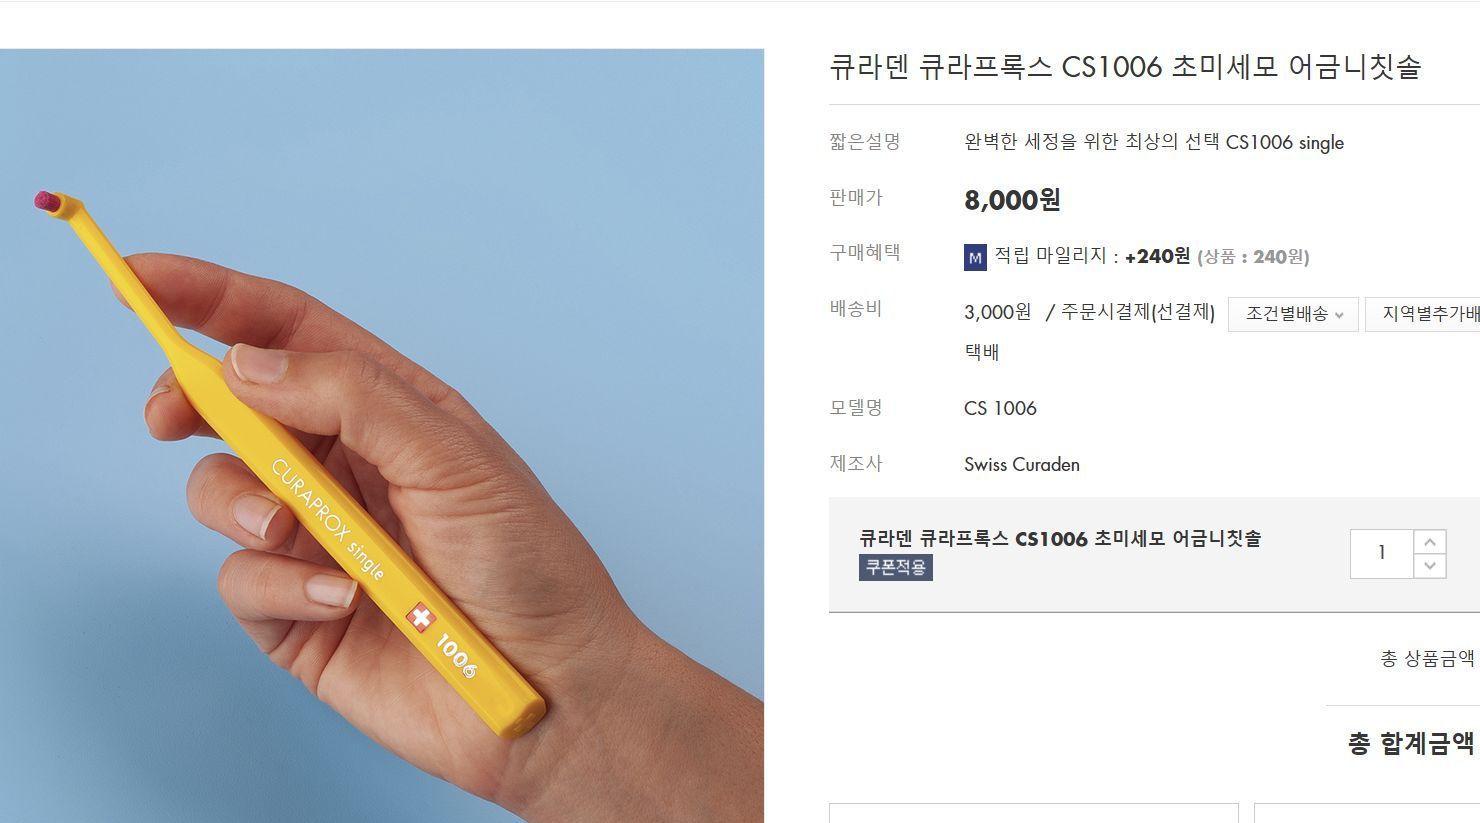This screenshot has width=1480, height=823.
Task: Open the 조건별배송 dropdown
Action: click(1293, 314)
